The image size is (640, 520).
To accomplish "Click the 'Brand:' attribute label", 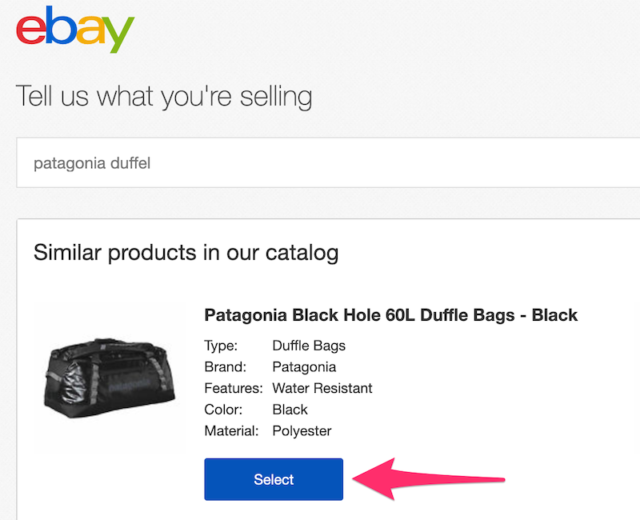I will coord(224,367).
